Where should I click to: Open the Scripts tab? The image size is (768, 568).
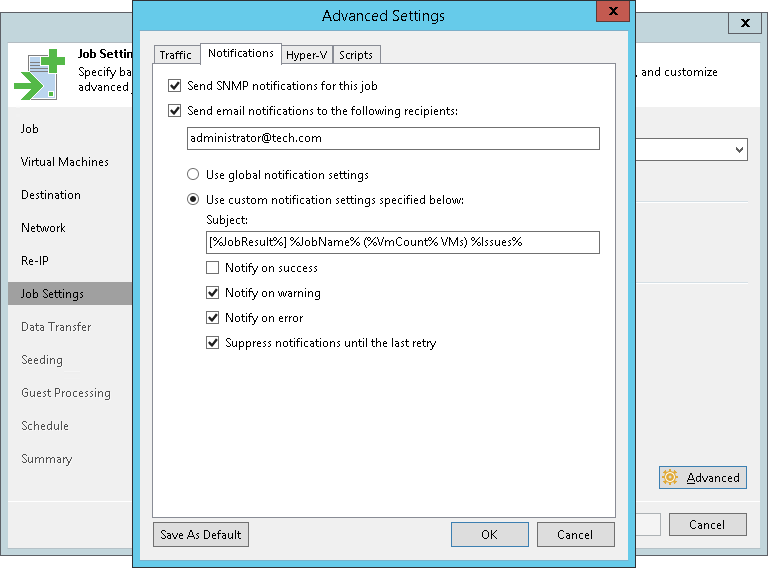[356, 55]
